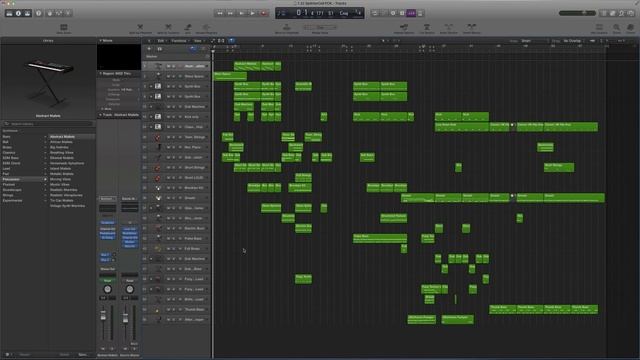
Task: Click the Join regions toolbar icon
Action: tap(188, 29)
